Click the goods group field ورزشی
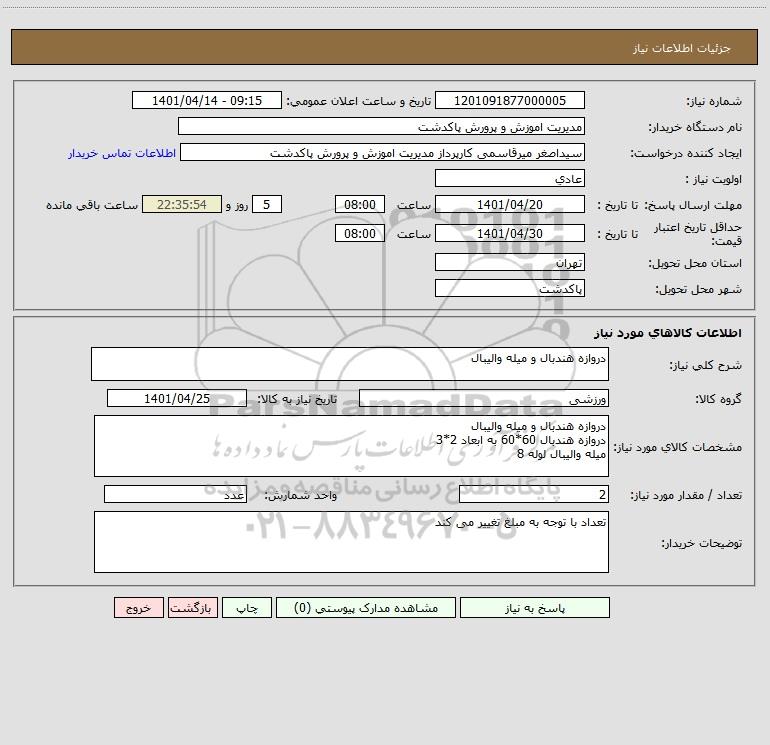 pos(484,398)
